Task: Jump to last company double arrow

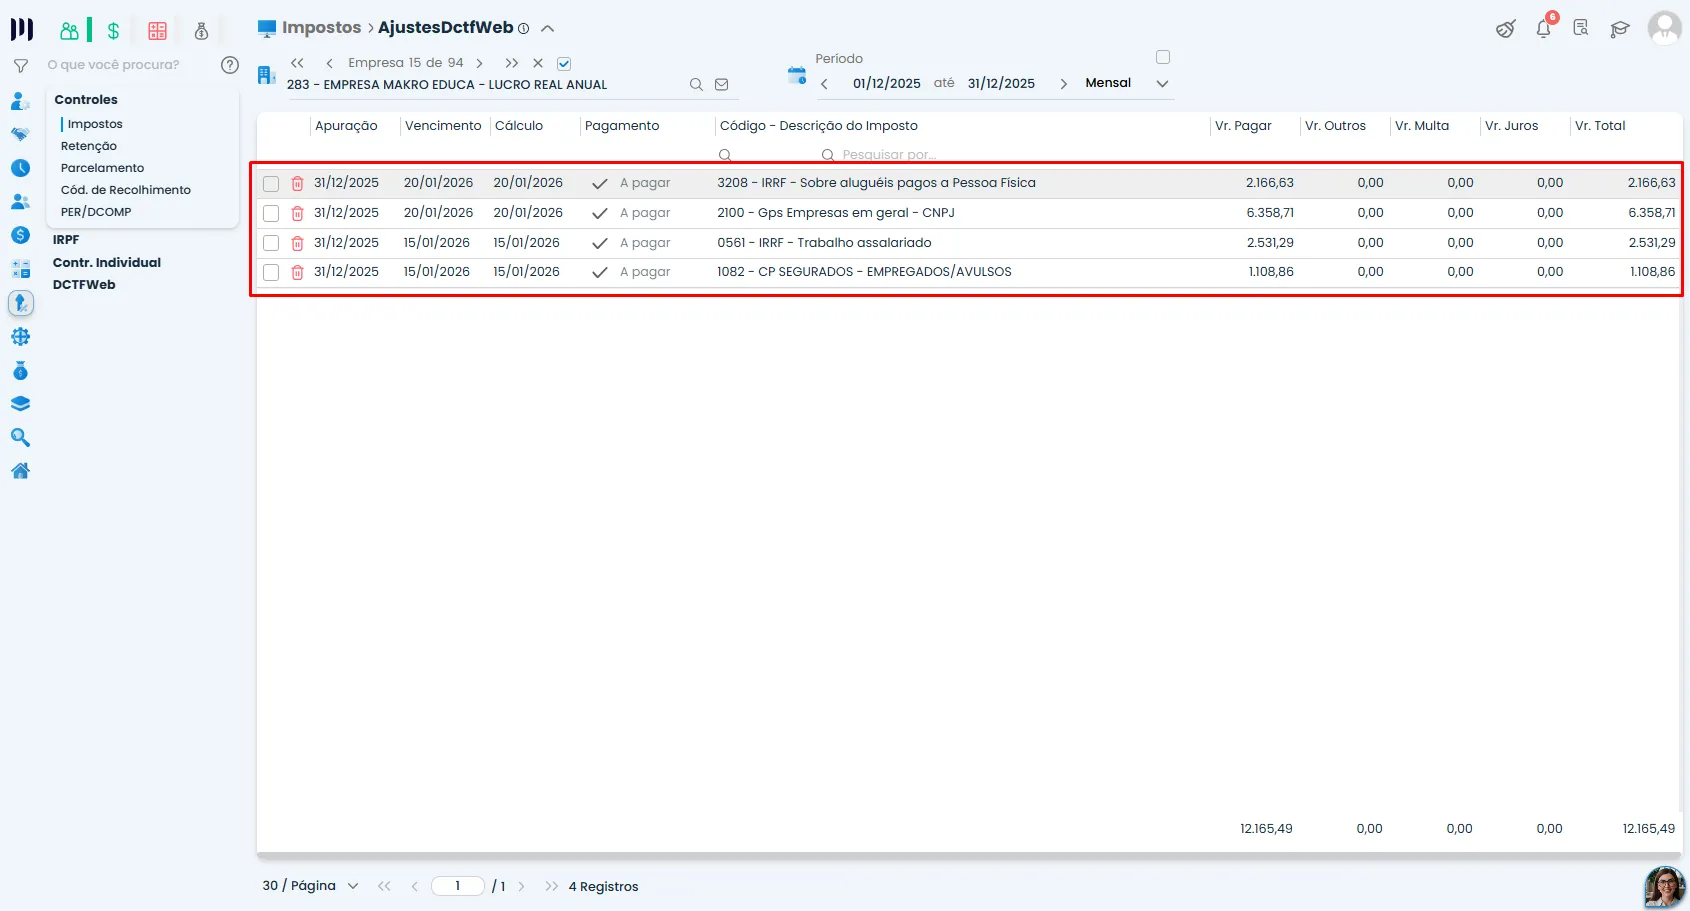Action: [512, 63]
